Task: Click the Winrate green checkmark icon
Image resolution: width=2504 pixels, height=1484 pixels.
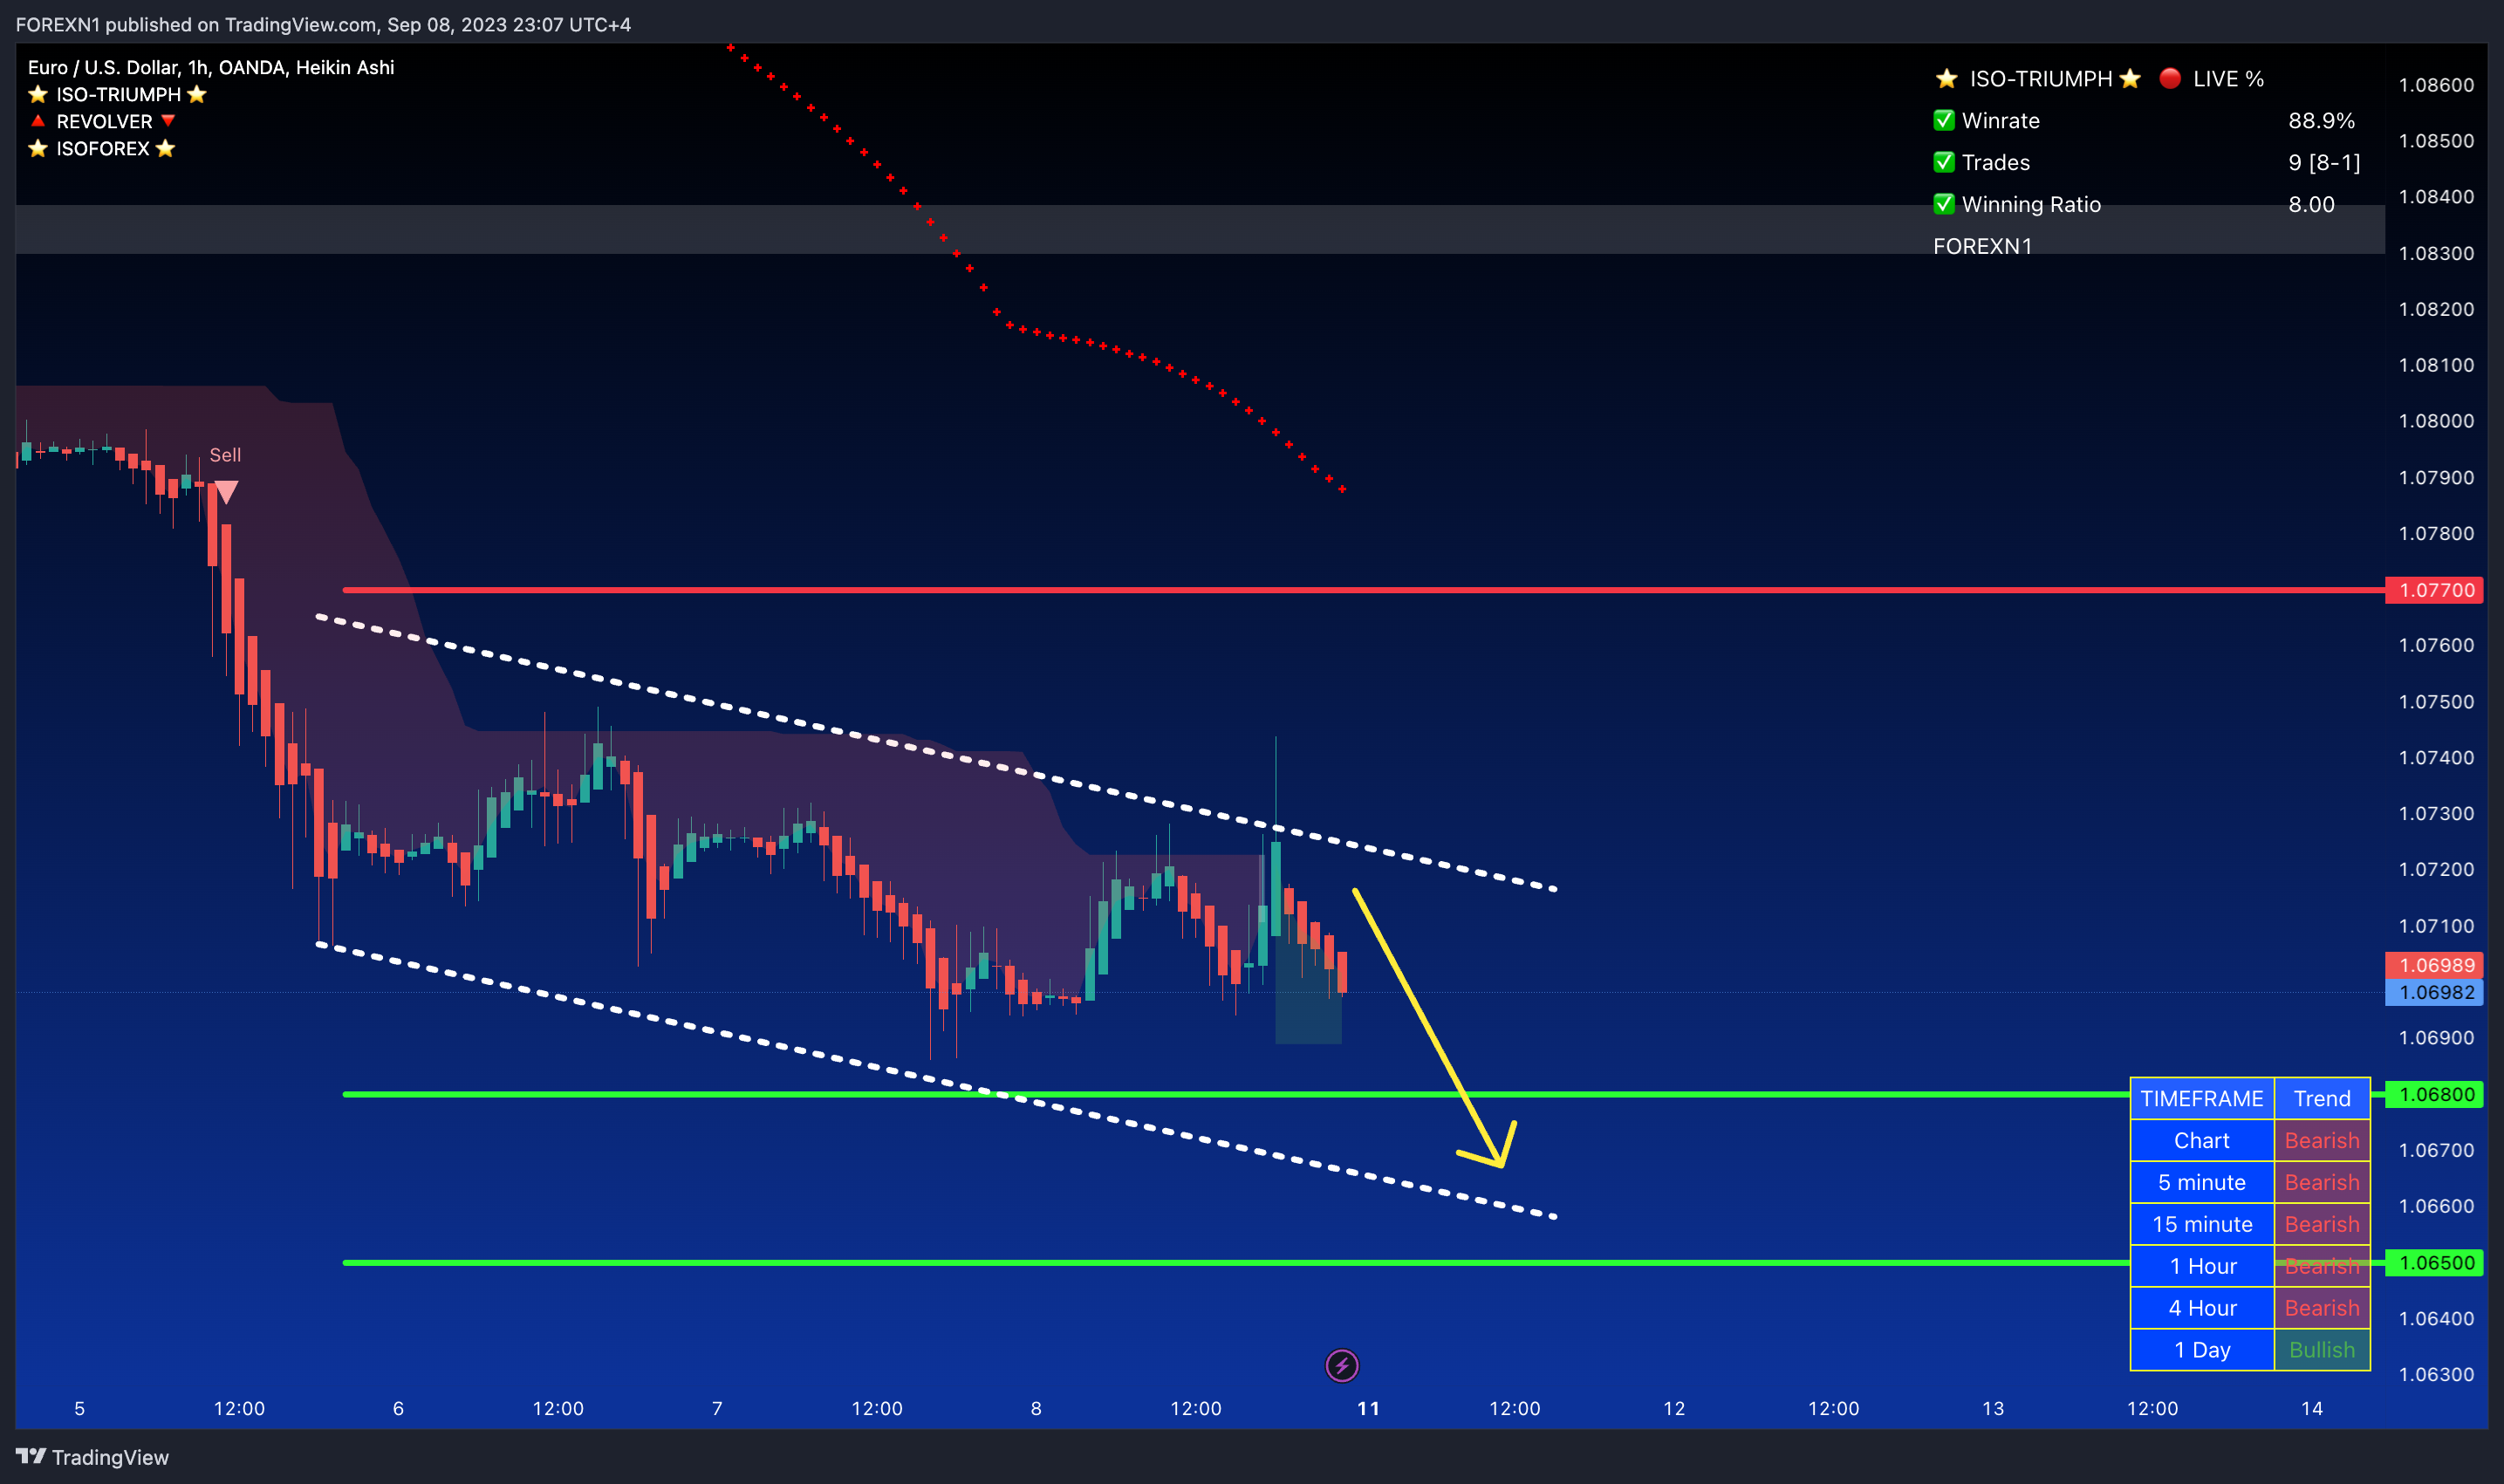Action: (x=1943, y=120)
